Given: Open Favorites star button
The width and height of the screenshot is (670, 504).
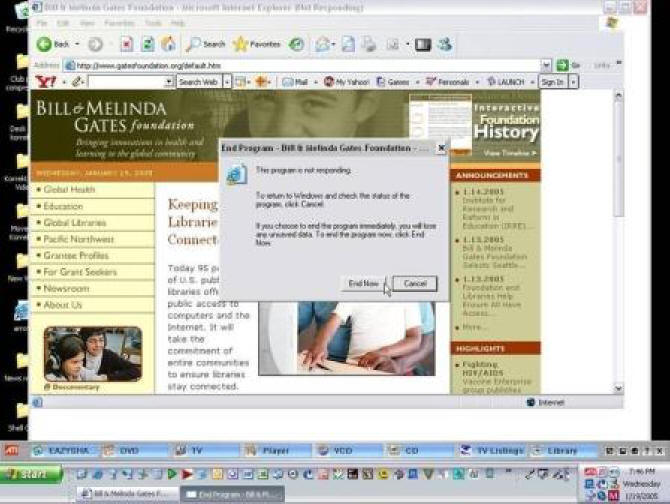Looking at the screenshot, I should pos(257,44).
